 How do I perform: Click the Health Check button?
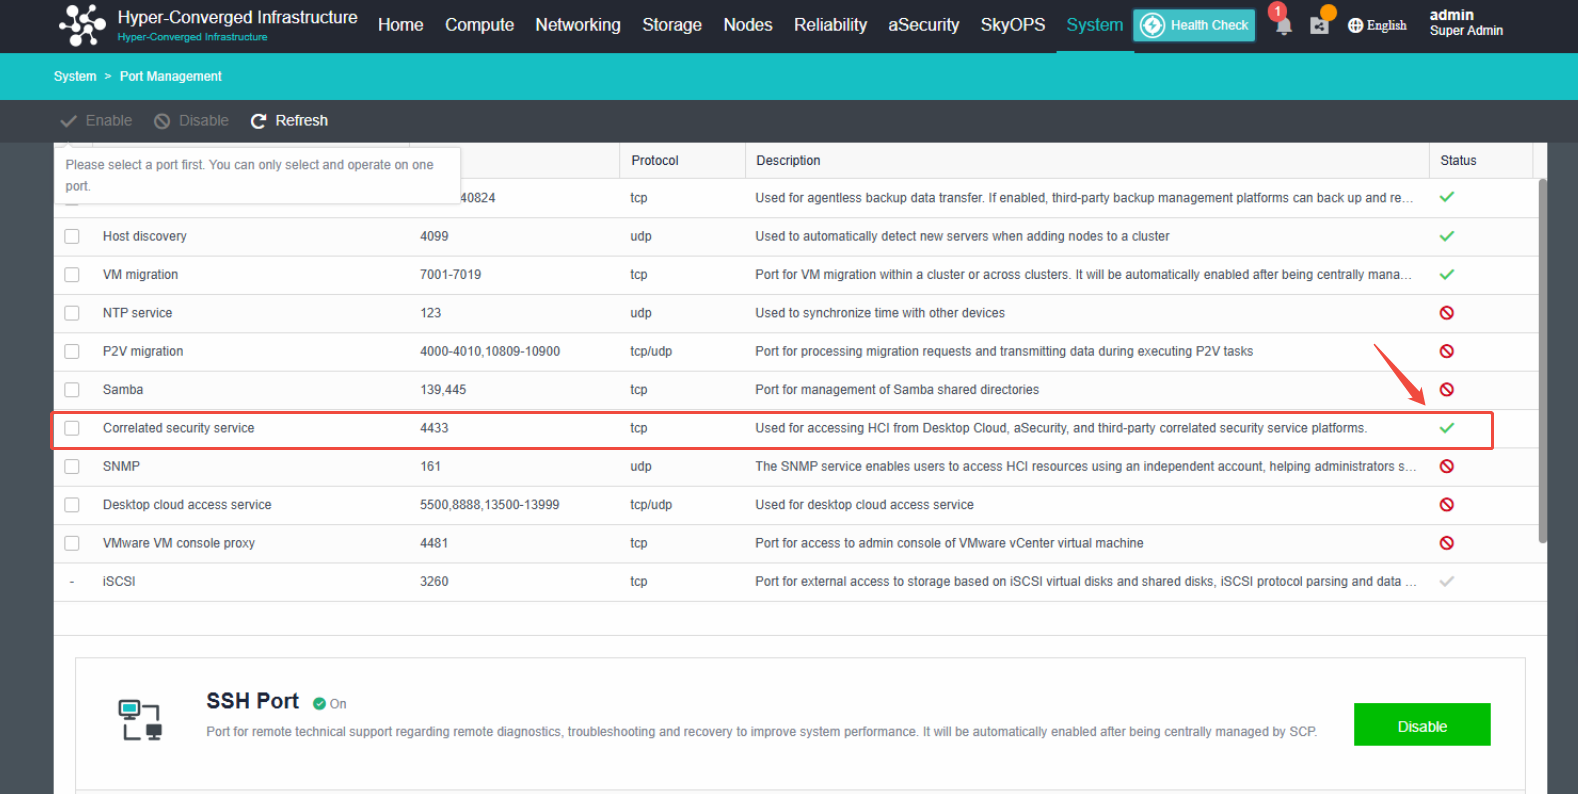point(1194,25)
